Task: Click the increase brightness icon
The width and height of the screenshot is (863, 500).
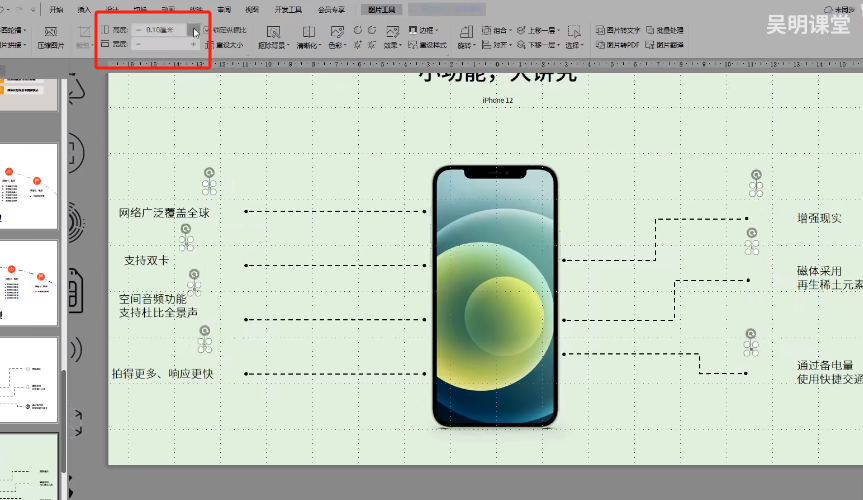Action: coord(358,45)
